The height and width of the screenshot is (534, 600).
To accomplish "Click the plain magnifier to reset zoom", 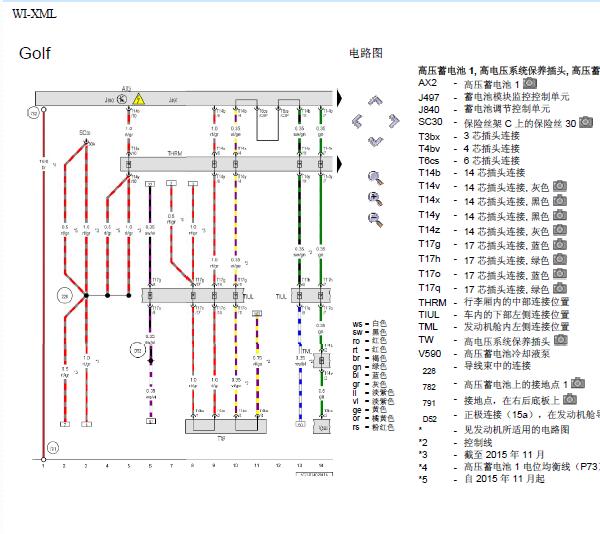I will click(375, 178).
